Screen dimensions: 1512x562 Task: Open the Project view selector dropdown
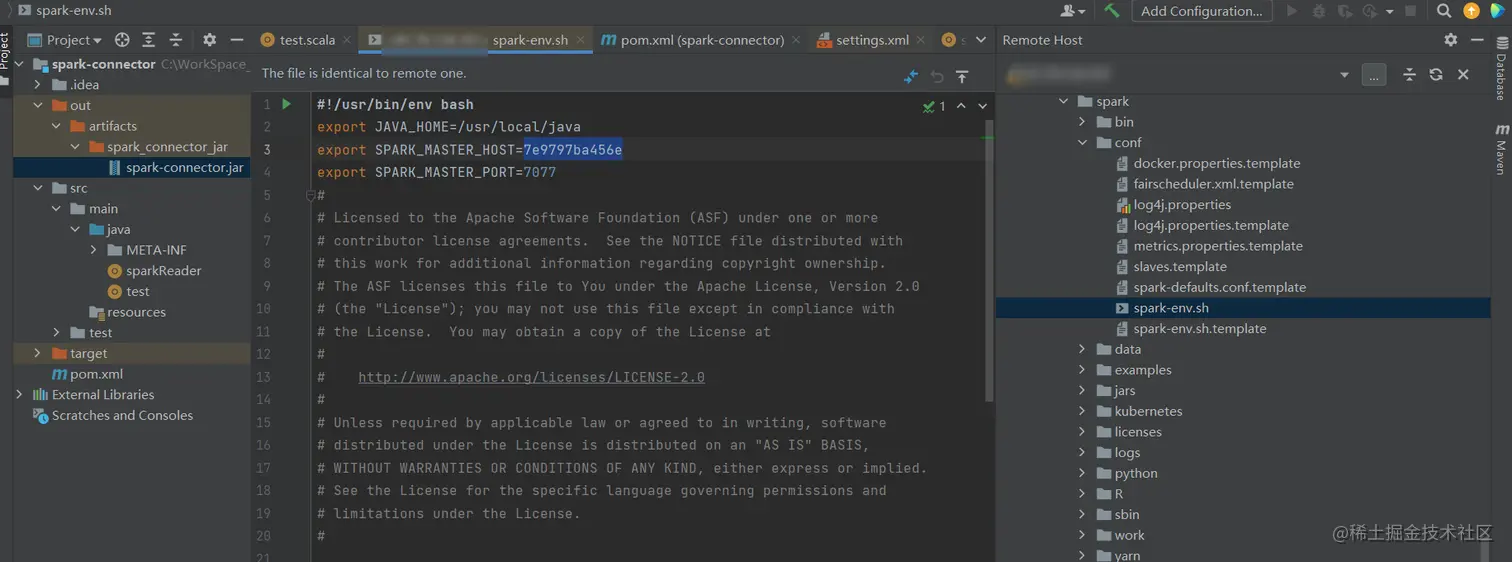pyautogui.click(x=65, y=40)
